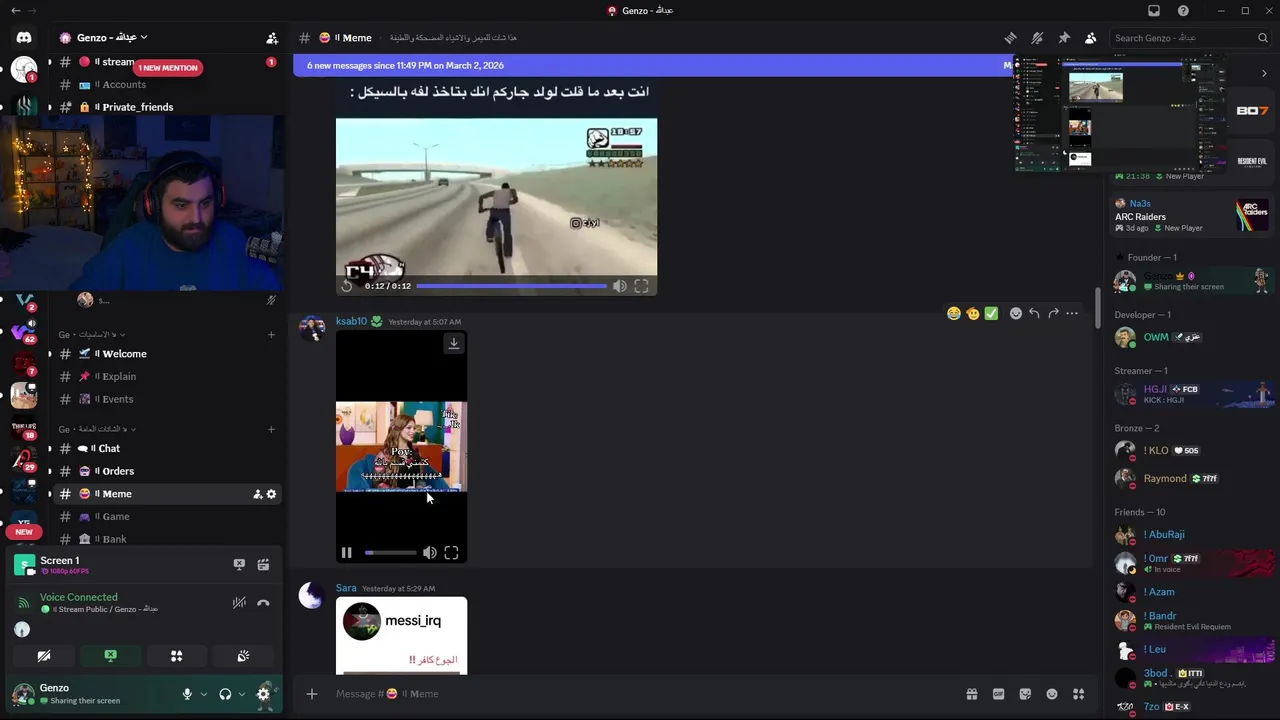1280x720 pixels.
Task: Open Start Activity shapes button
Action: 176,656
